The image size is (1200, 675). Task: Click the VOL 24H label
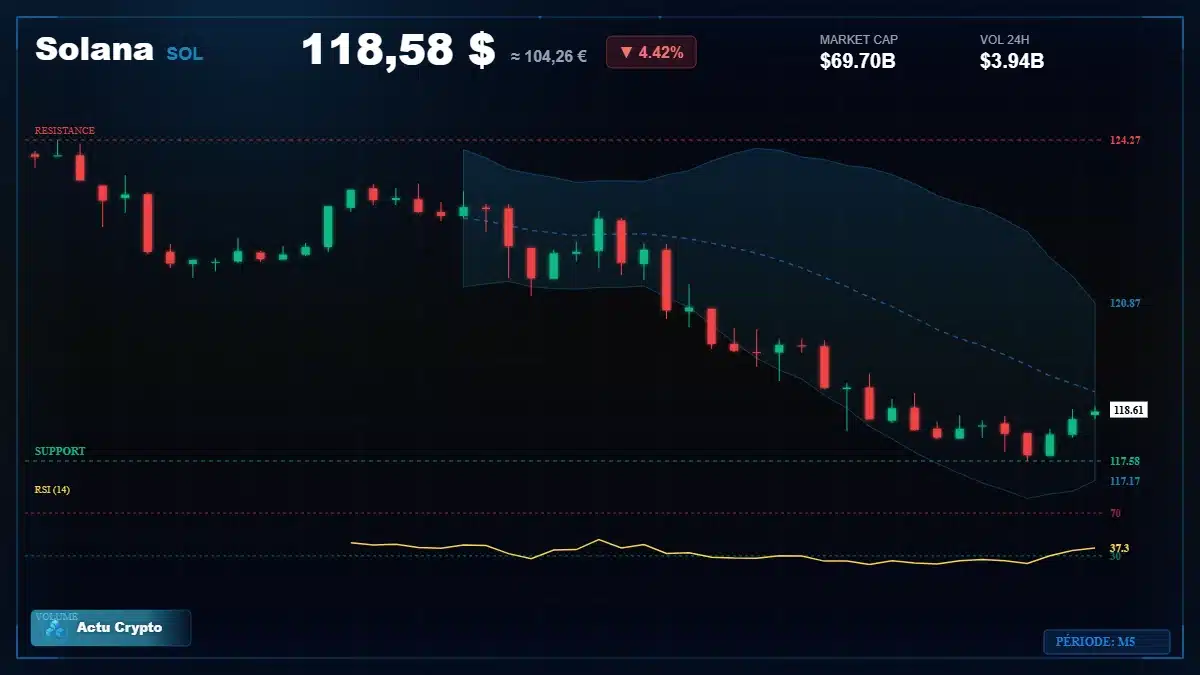(x=1005, y=40)
